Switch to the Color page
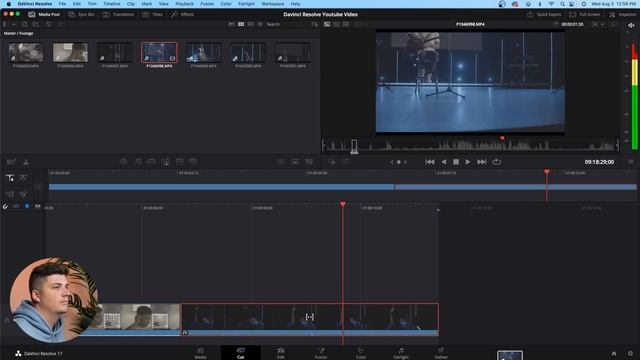Image resolution: width=640 pixels, height=360 pixels. click(x=361, y=353)
